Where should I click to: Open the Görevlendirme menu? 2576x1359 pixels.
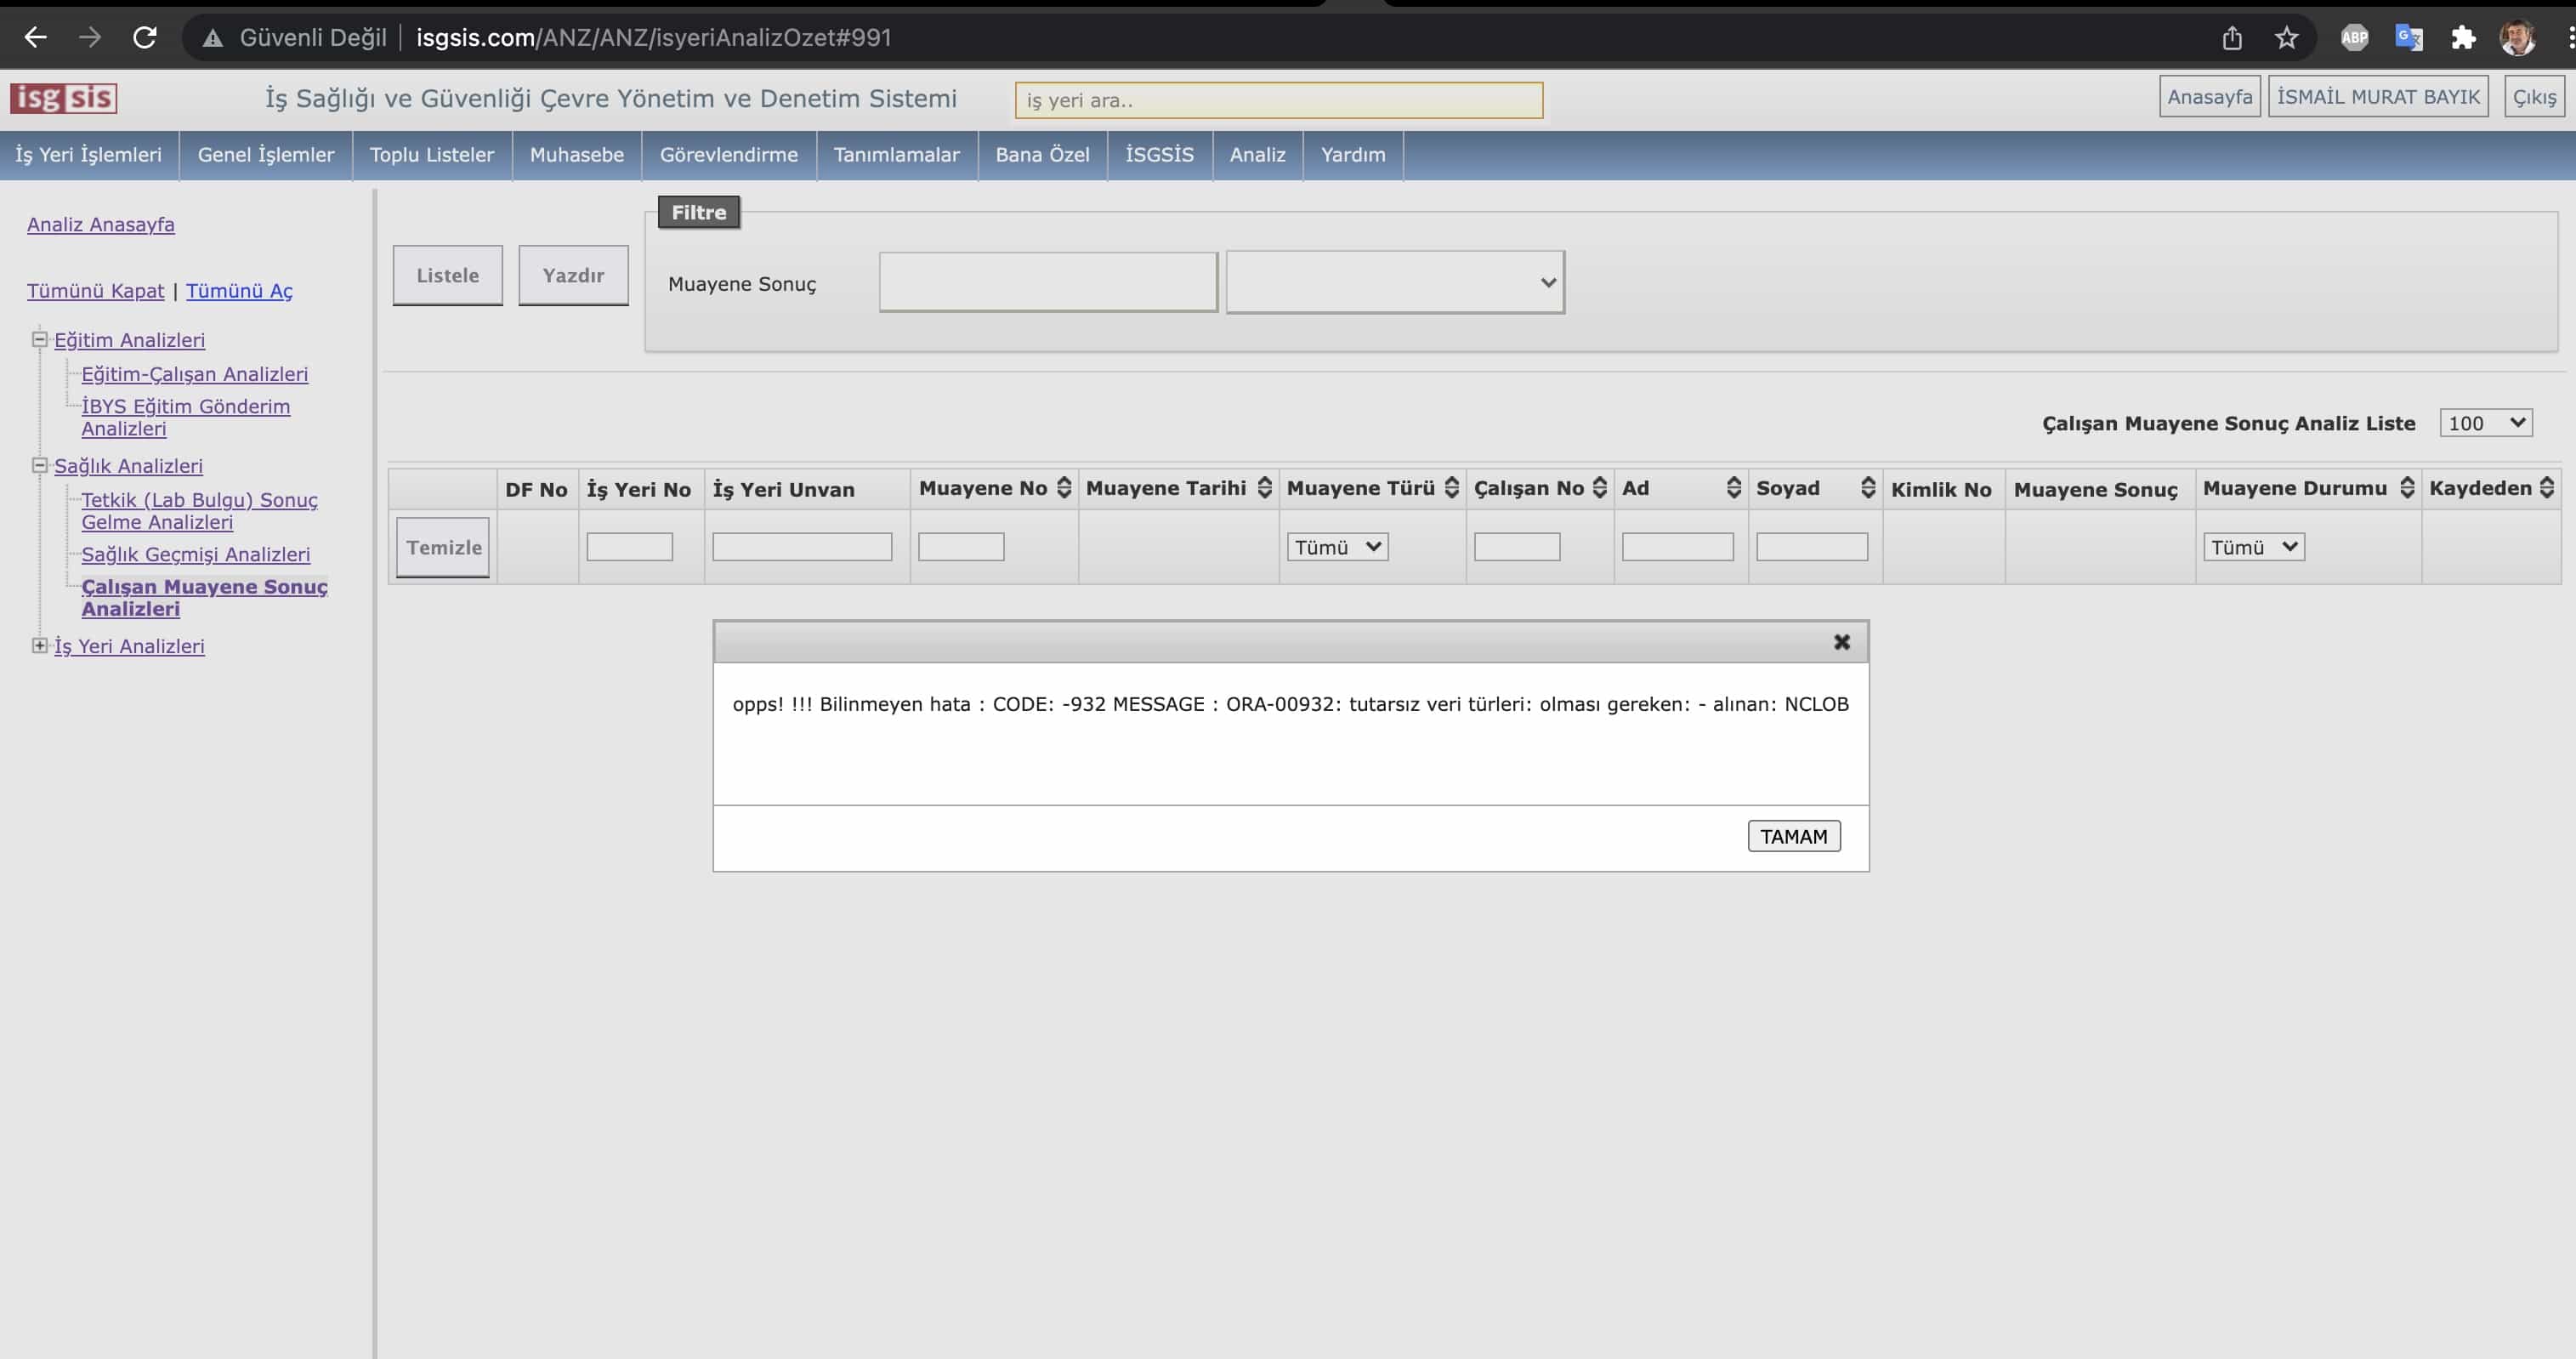(x=728, y=155)
